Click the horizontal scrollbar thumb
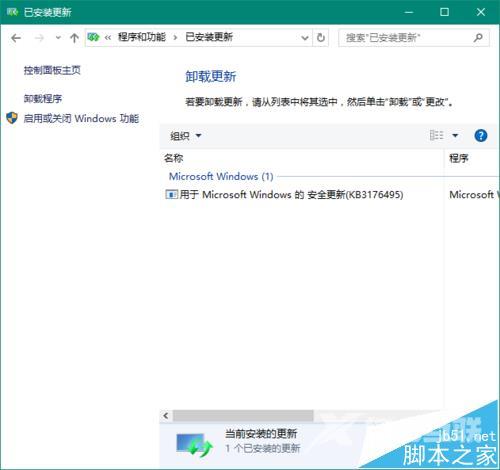Viewport: 500px width, 470px height. [243, 416]
